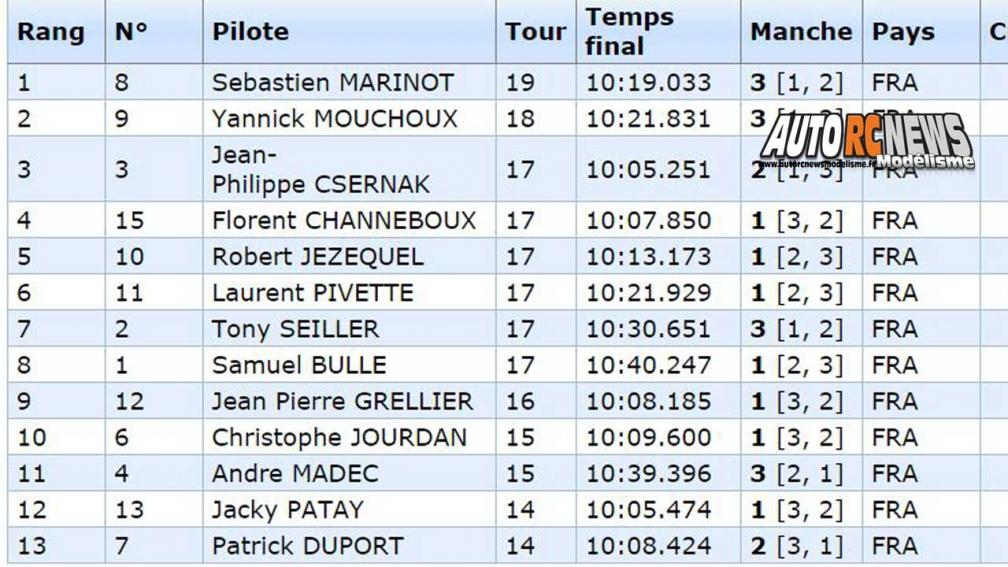Image resolution: width=1008 pixels, height=567 pixels.
Task: Select the Rang column header
Action: (50, 32)
